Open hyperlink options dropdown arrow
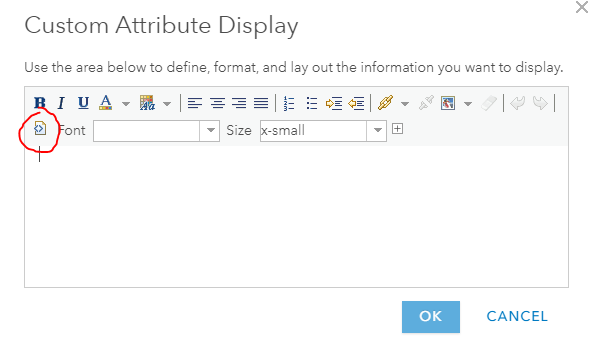 (x=405, y=104)
